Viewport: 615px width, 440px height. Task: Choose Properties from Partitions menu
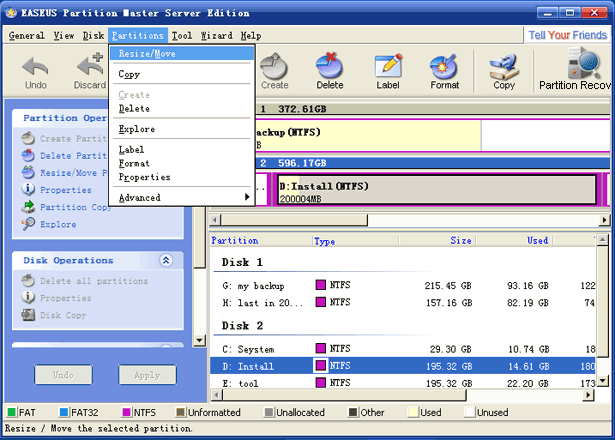[x=182, y=177]
